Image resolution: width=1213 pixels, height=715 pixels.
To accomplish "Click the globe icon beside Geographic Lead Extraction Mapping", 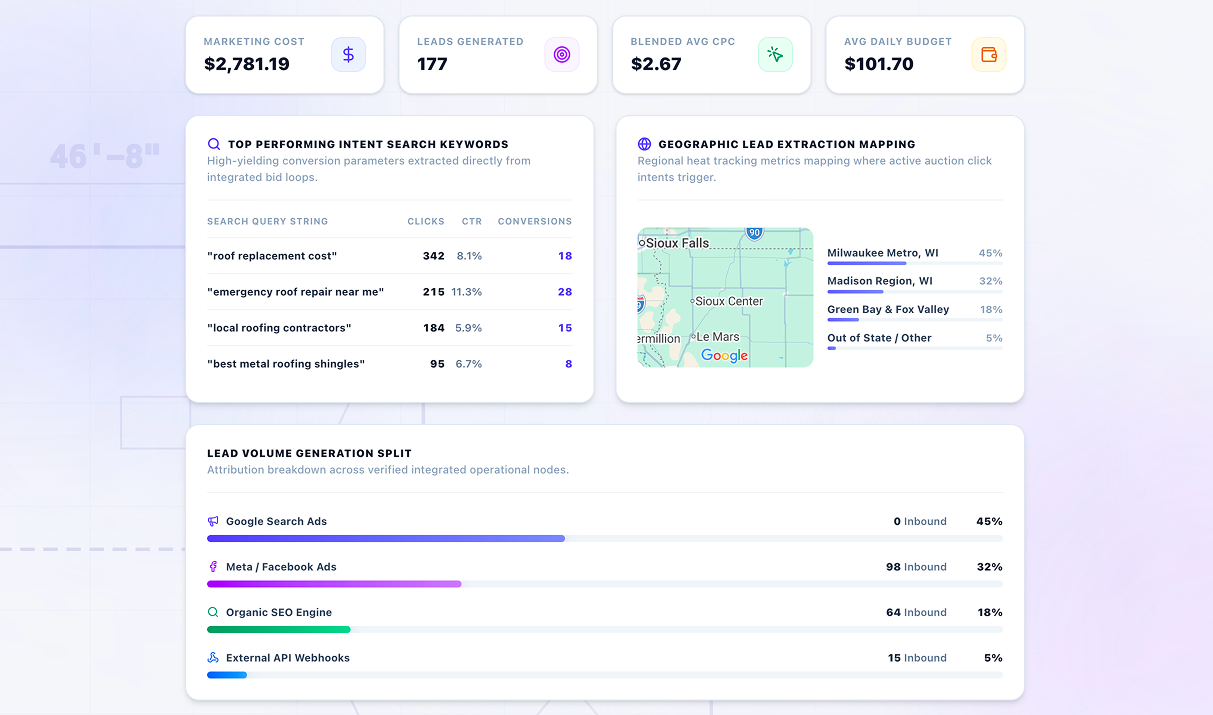I will click(644, 144).
